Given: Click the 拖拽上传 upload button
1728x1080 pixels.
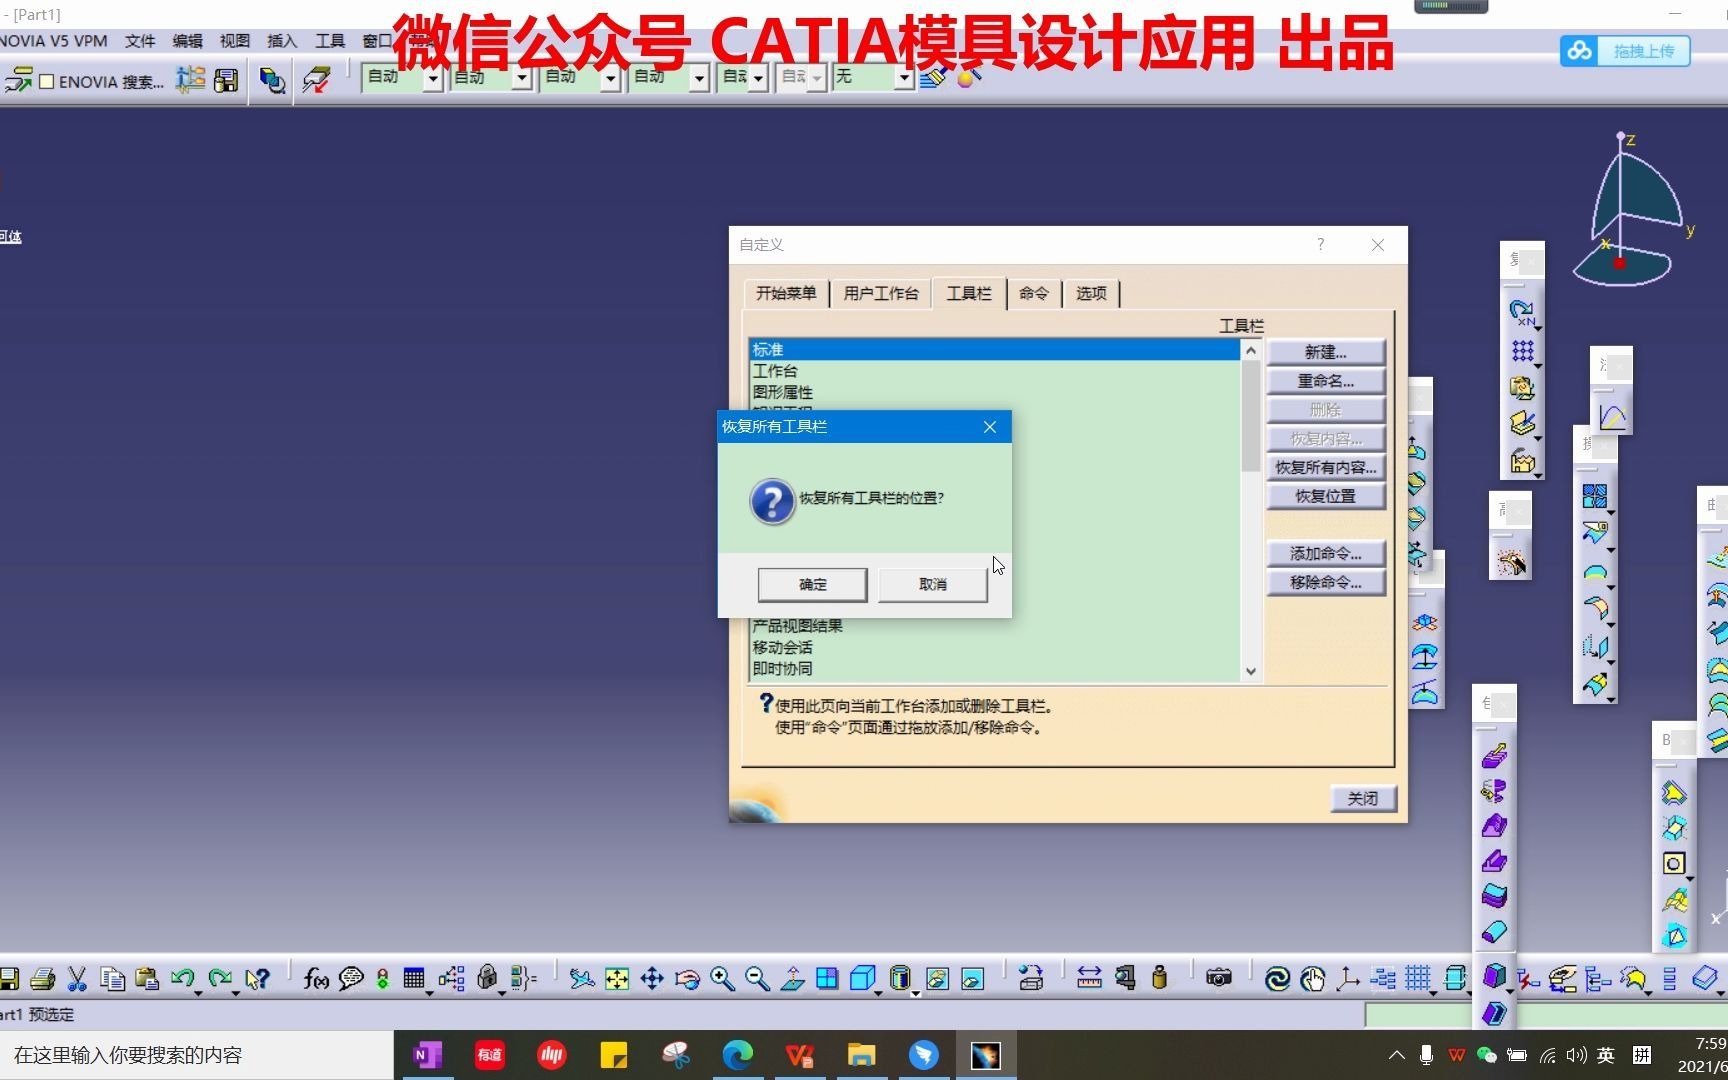Looking at the screenshot, I should (x=1625, y=51).
